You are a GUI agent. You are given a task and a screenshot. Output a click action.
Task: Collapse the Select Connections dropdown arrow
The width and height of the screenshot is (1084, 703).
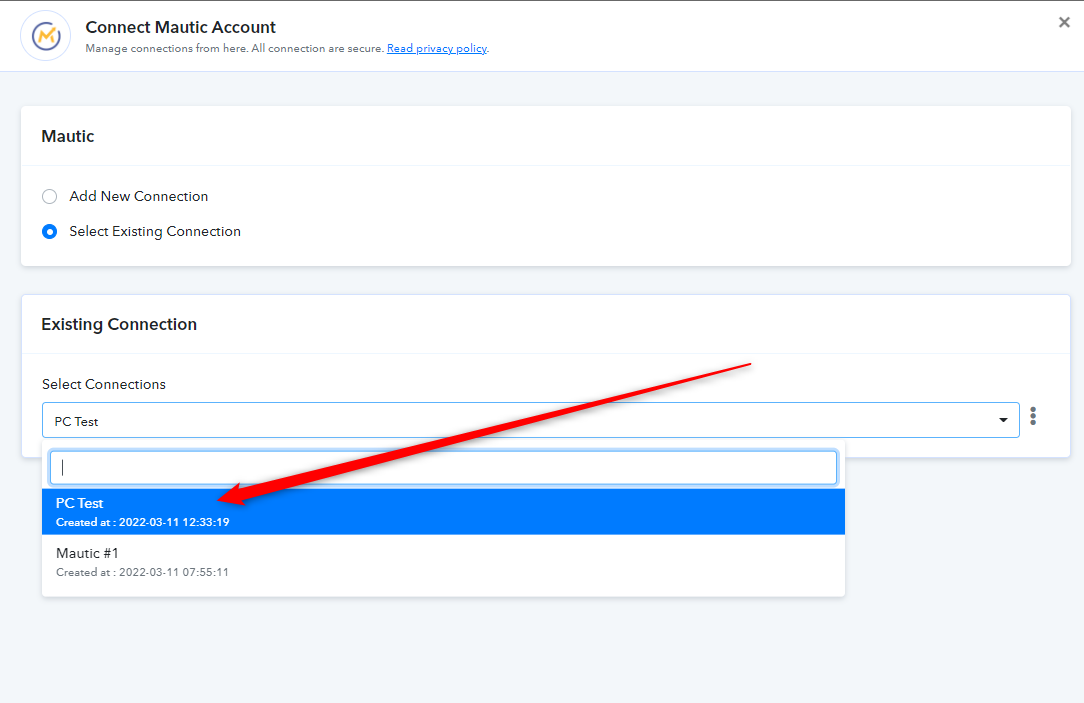[x=1003, y=420]
